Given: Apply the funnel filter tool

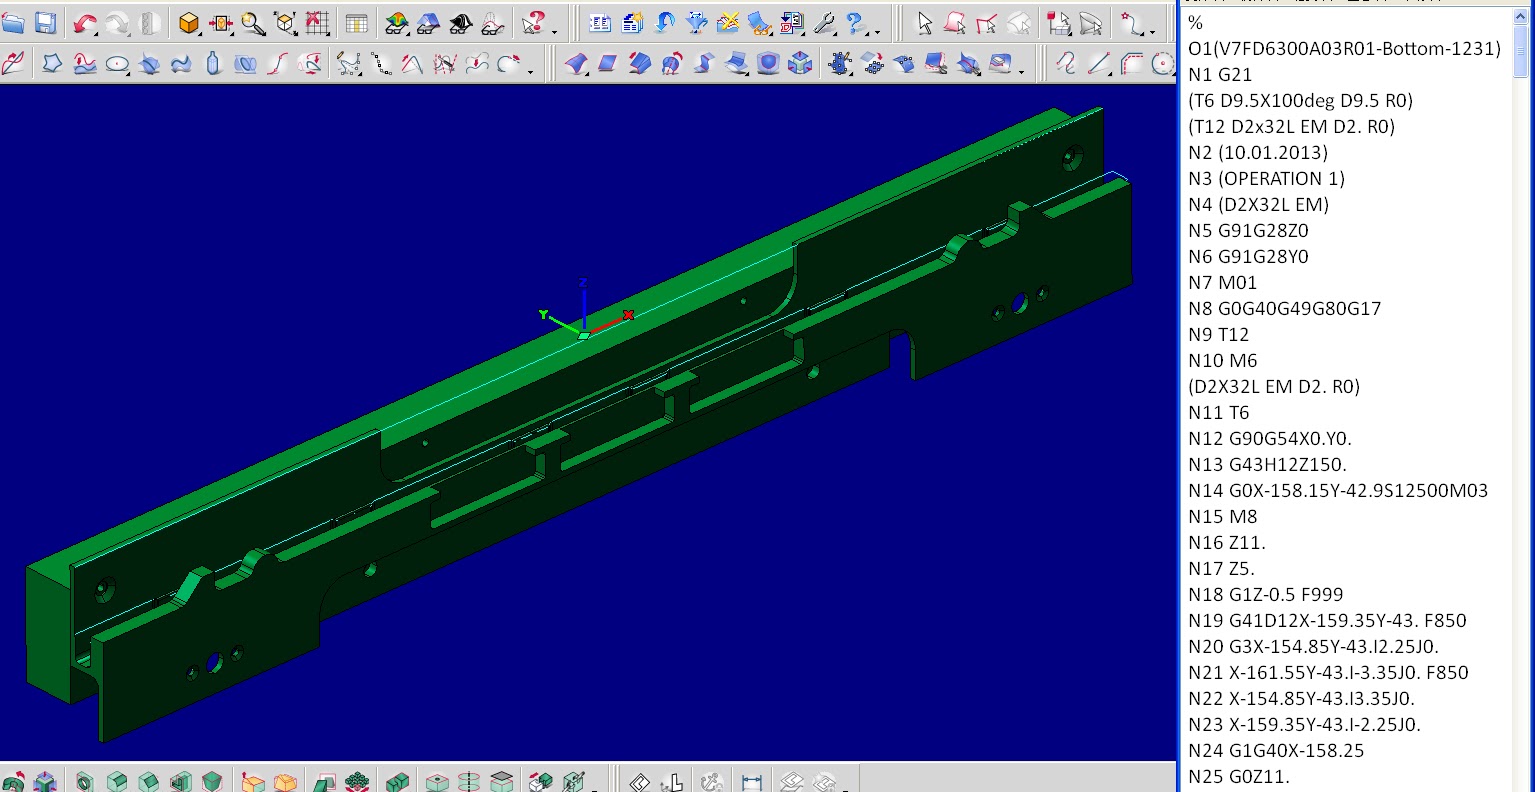Looking at the screenshot, I should [x=697, y=23].
